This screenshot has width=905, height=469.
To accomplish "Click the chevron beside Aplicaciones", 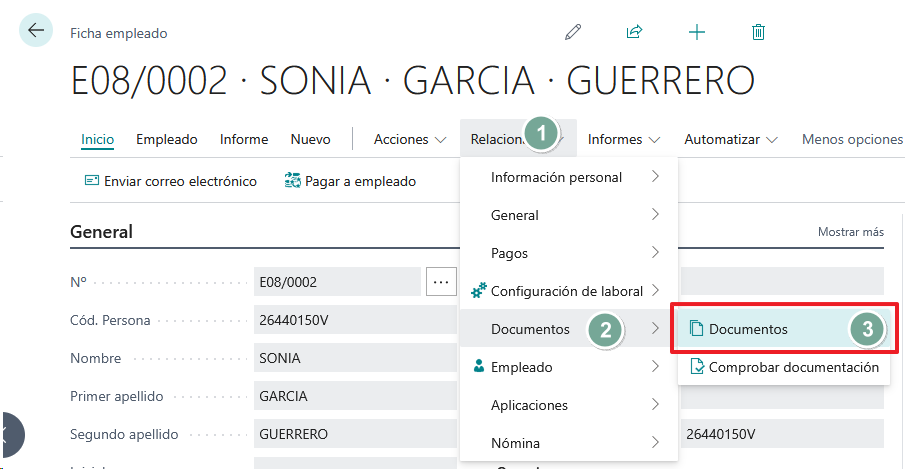I will coord(655,404).
